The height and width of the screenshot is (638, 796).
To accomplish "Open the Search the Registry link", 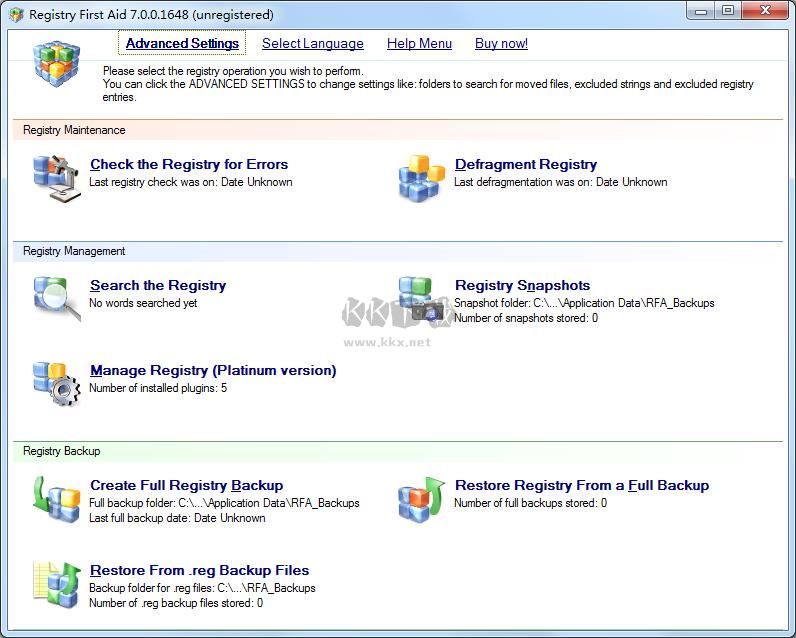I will point(158,285).
